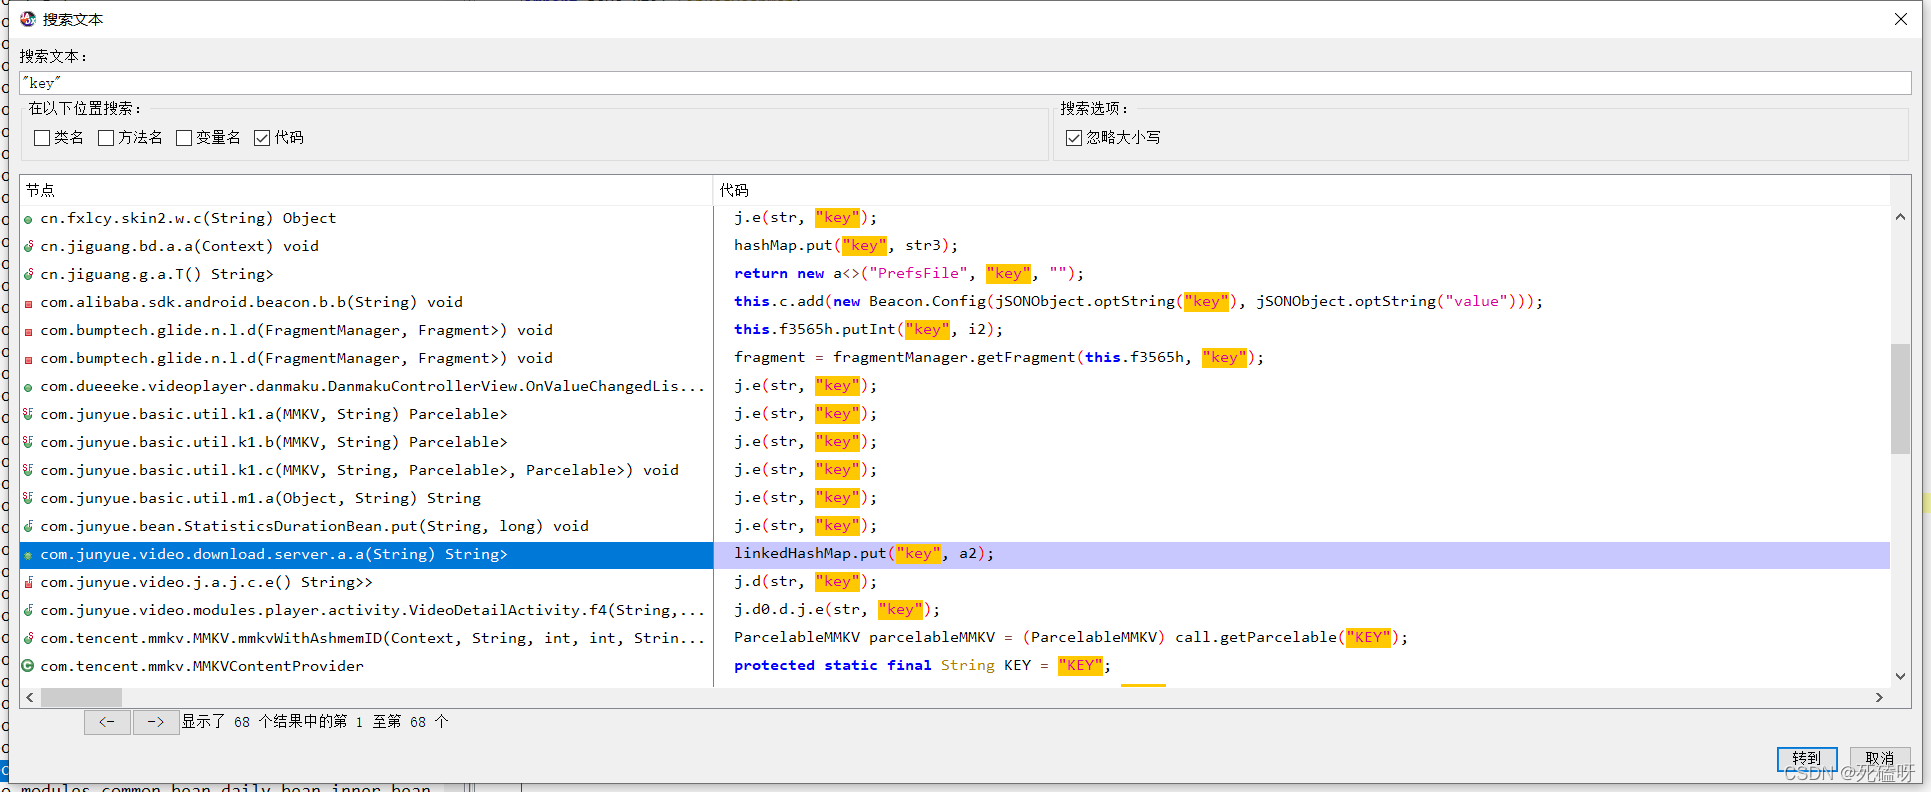Click node icon of k1.a(MMKV, String) row
This screenshot has height=792, width=1931.
(29, 415)
